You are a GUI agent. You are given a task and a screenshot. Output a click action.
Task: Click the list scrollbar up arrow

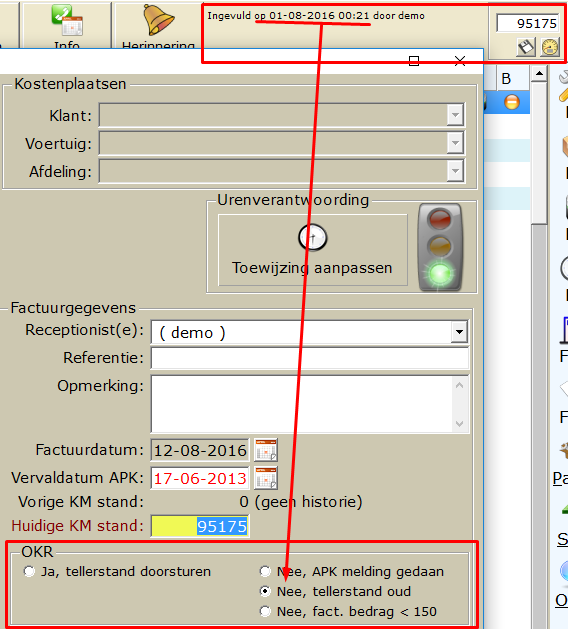click(x=539, y=74)
